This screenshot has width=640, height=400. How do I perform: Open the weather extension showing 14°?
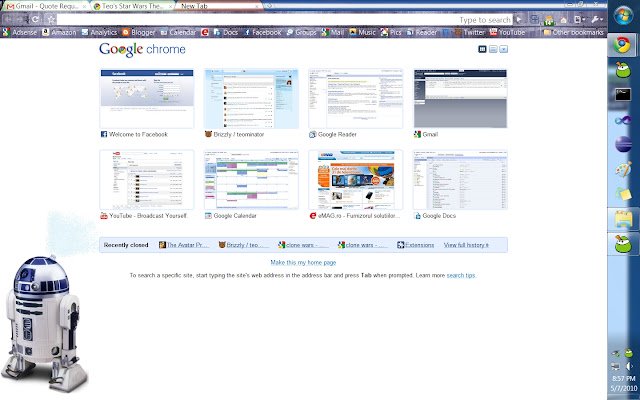click(x=549, y=20)
